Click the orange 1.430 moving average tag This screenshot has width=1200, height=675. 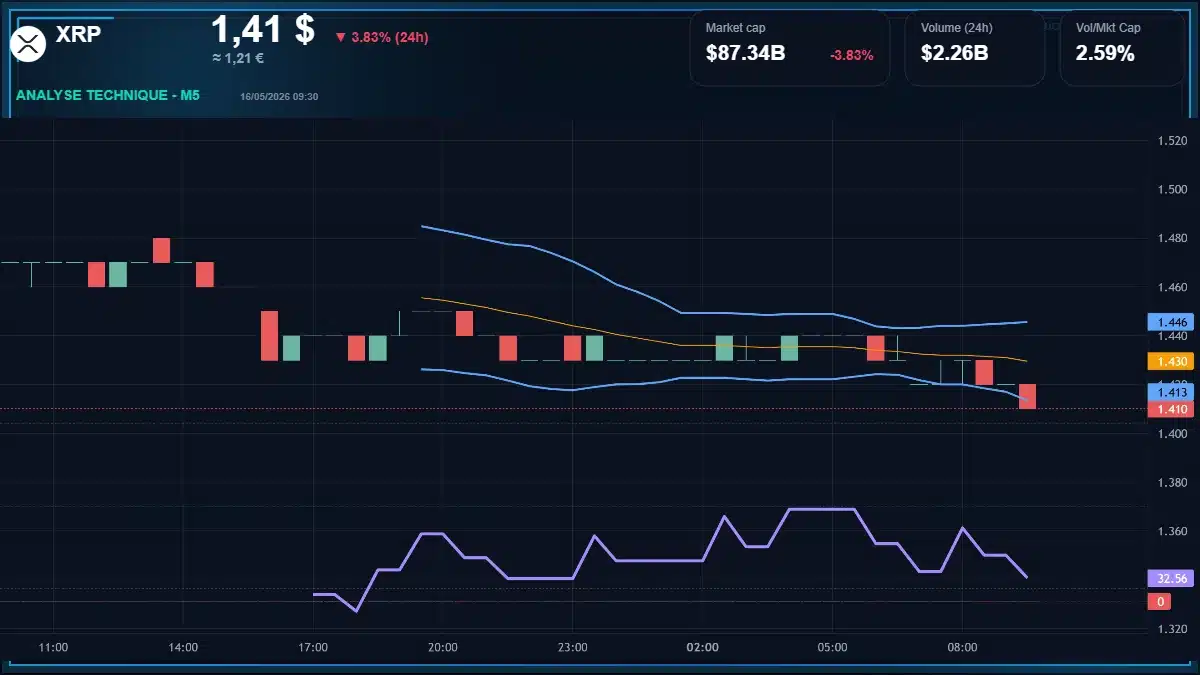point(1172,361)
